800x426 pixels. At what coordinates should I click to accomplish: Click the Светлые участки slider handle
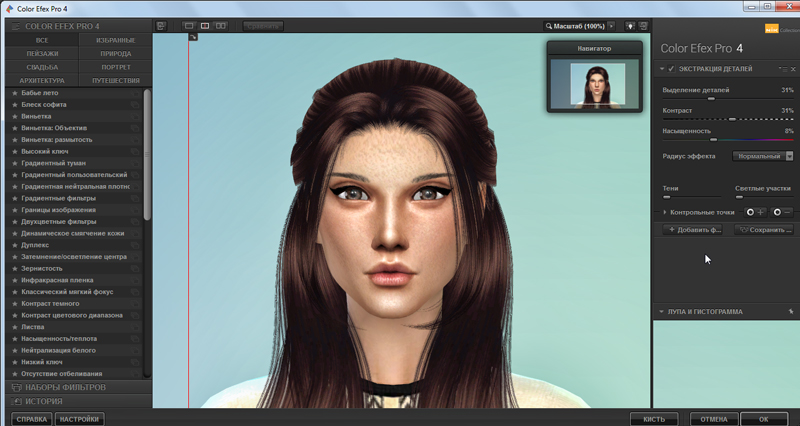pos(739,197)
